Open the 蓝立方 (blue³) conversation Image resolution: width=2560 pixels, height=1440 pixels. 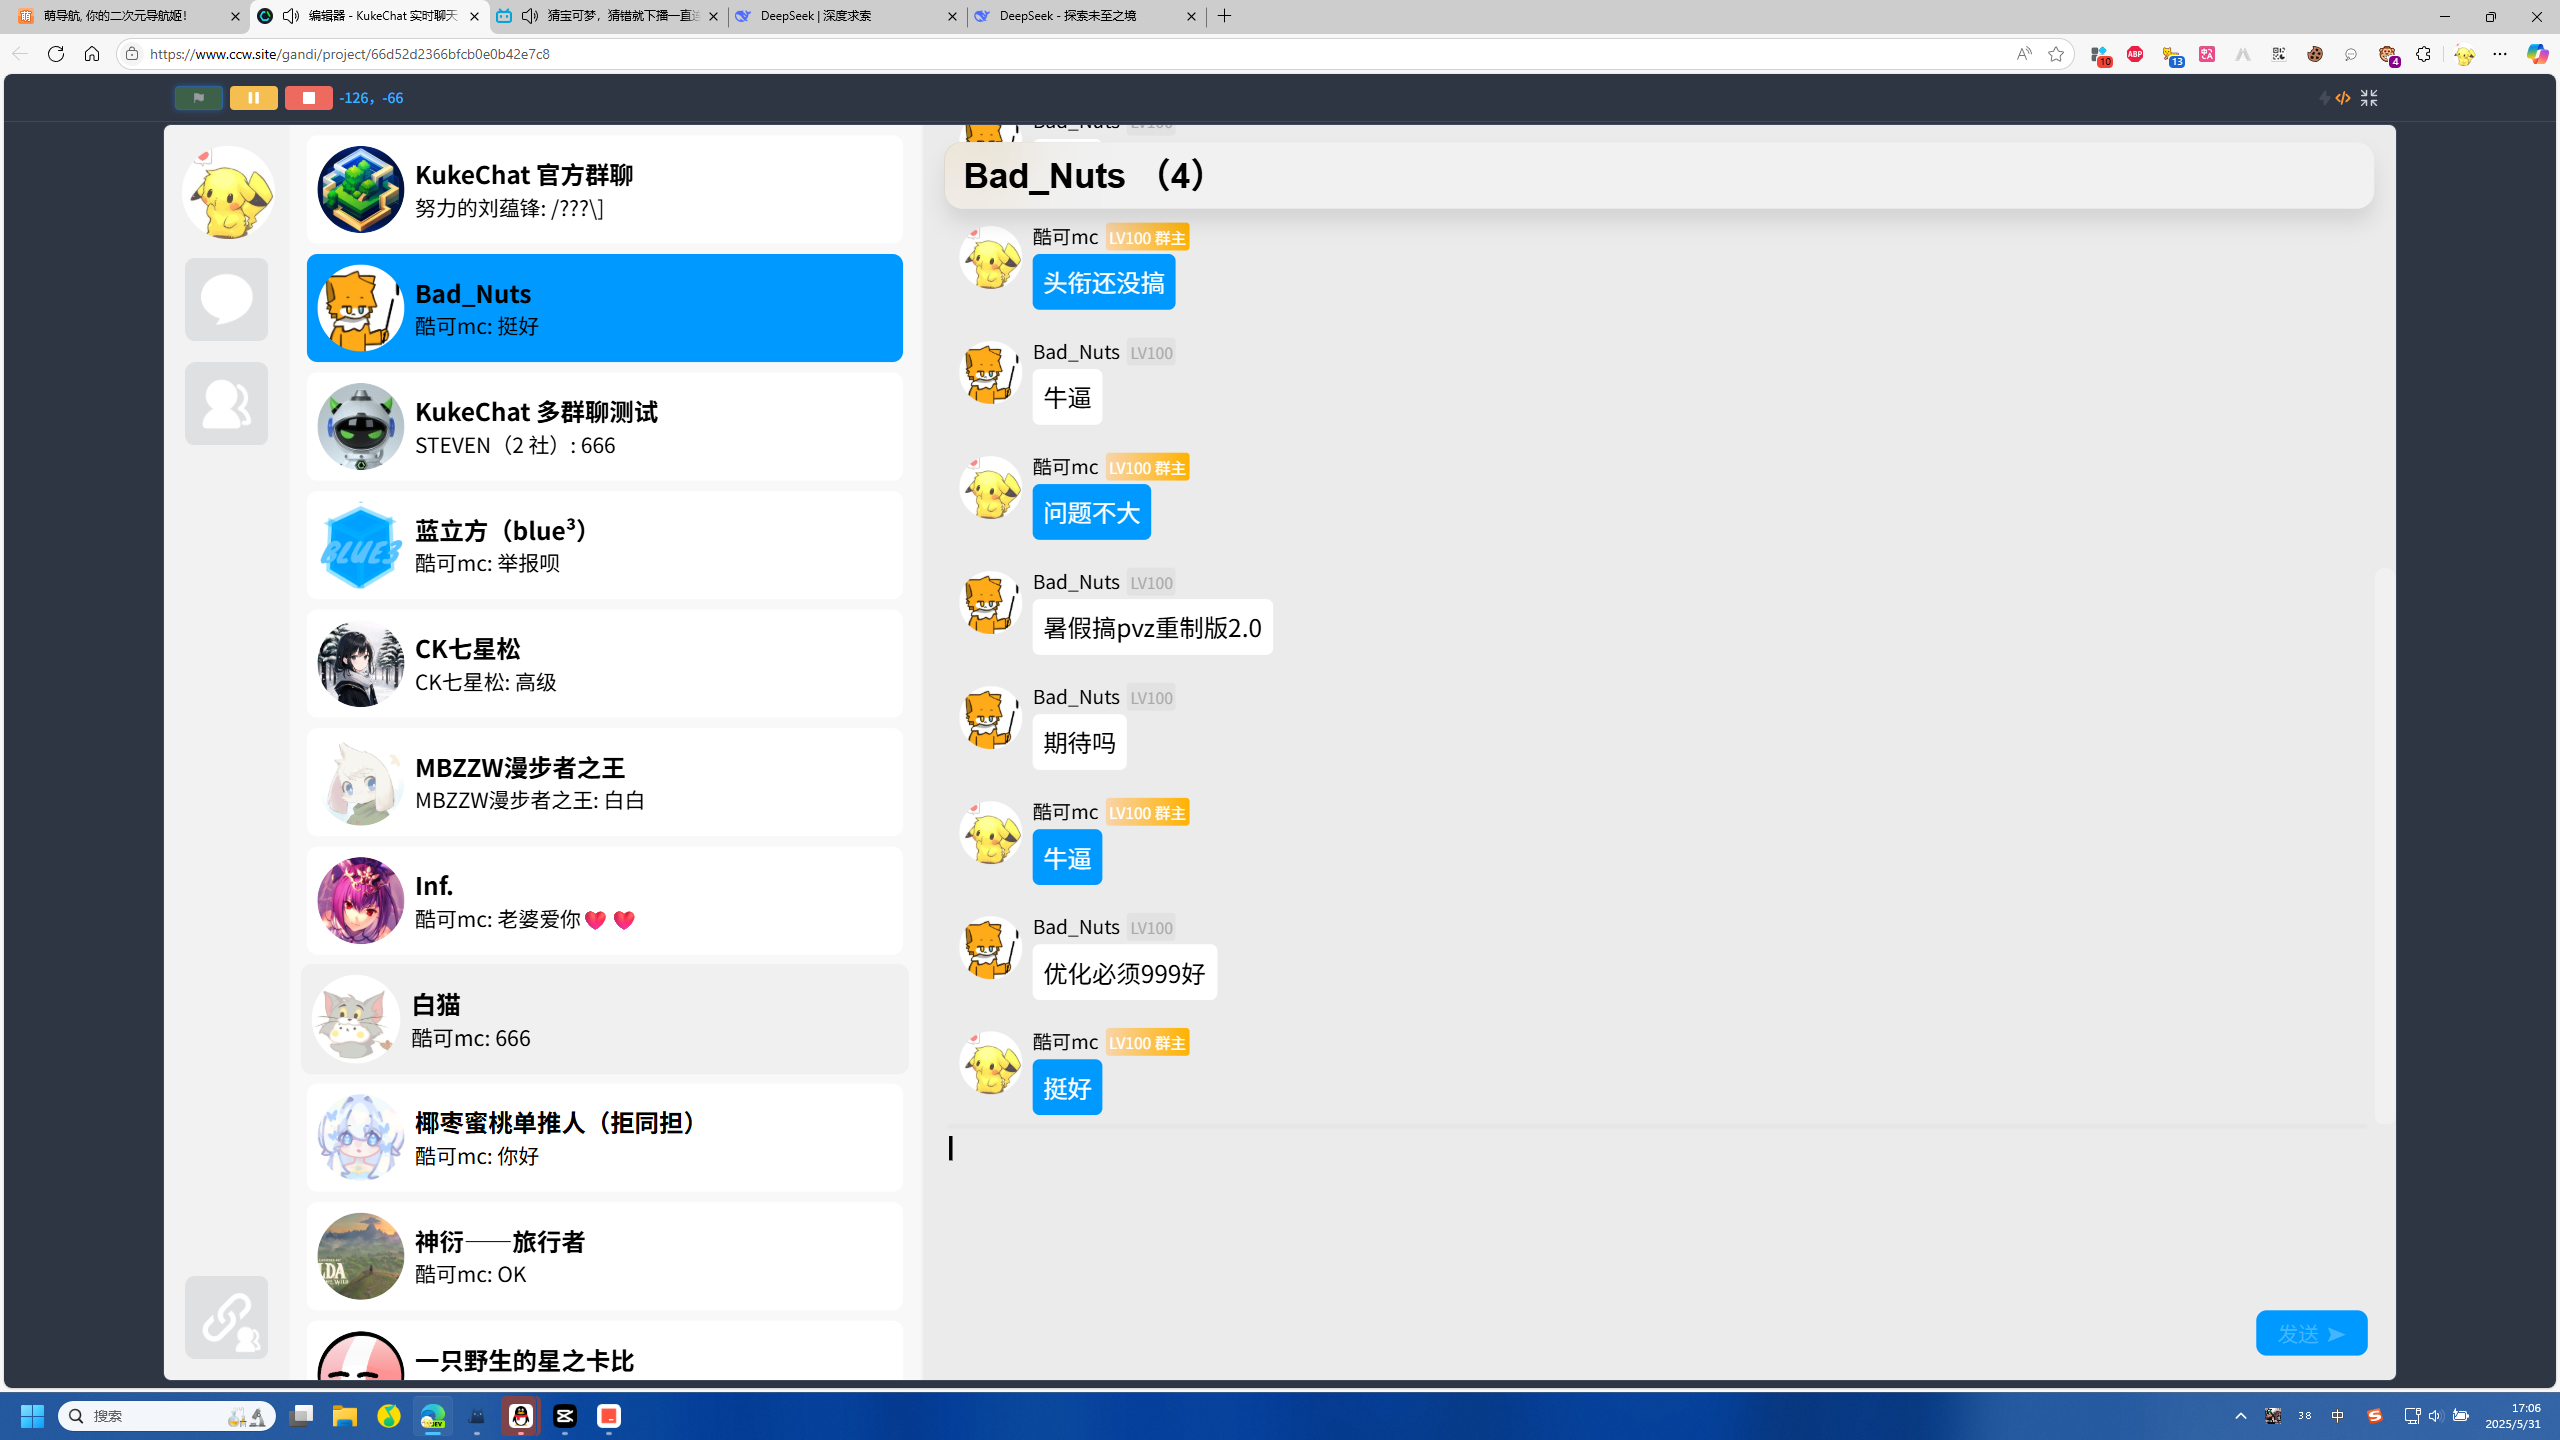[x=604, y=545]
